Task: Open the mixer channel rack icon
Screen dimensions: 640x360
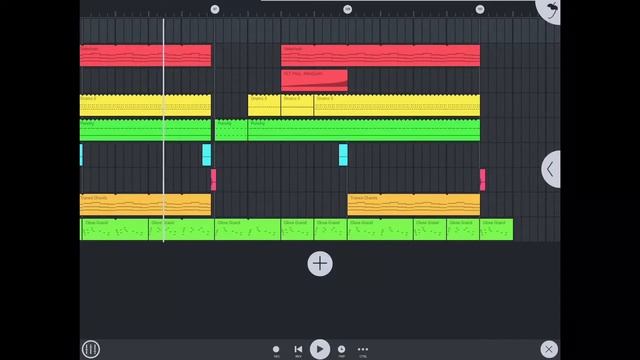Action: tap(91, 349)
